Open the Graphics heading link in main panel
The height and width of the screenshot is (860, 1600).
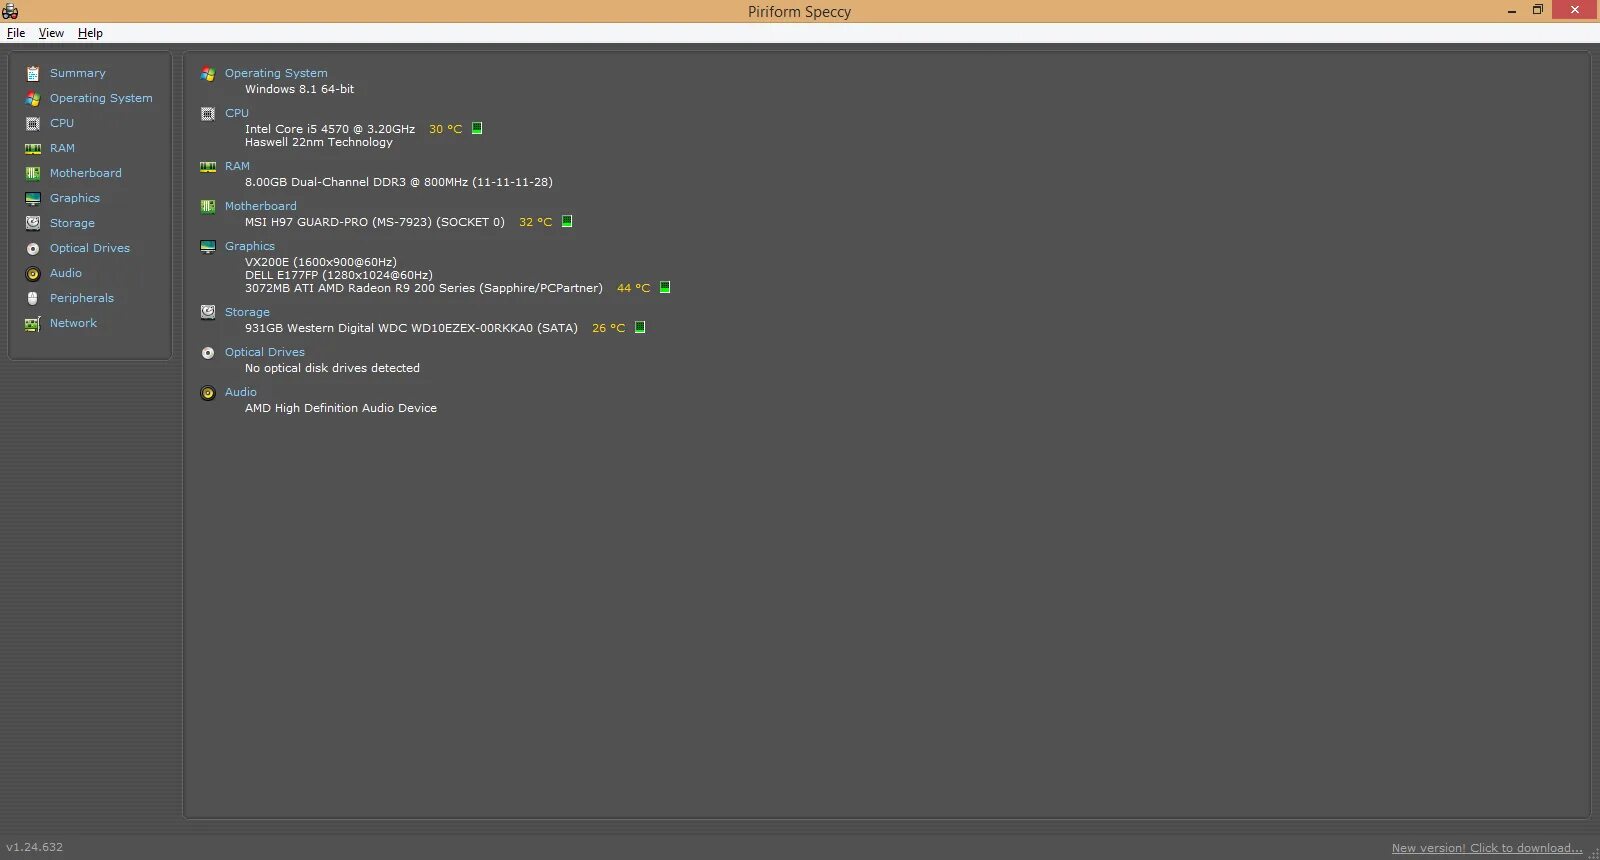250,246
